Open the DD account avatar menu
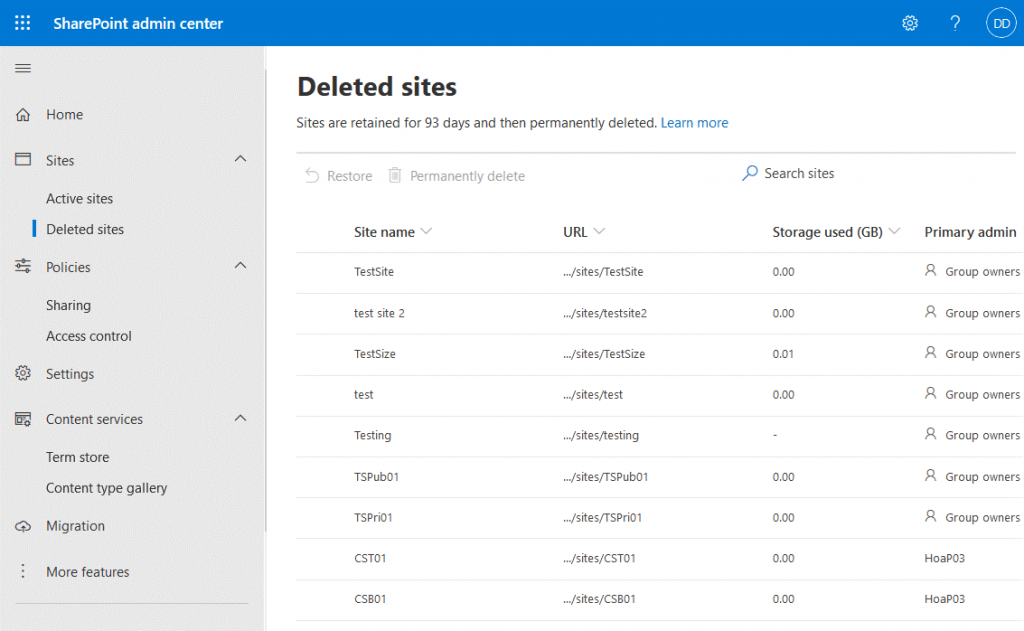This screenshot has width=1024, height=631. pyautogui.click(x=1000, y=22)
